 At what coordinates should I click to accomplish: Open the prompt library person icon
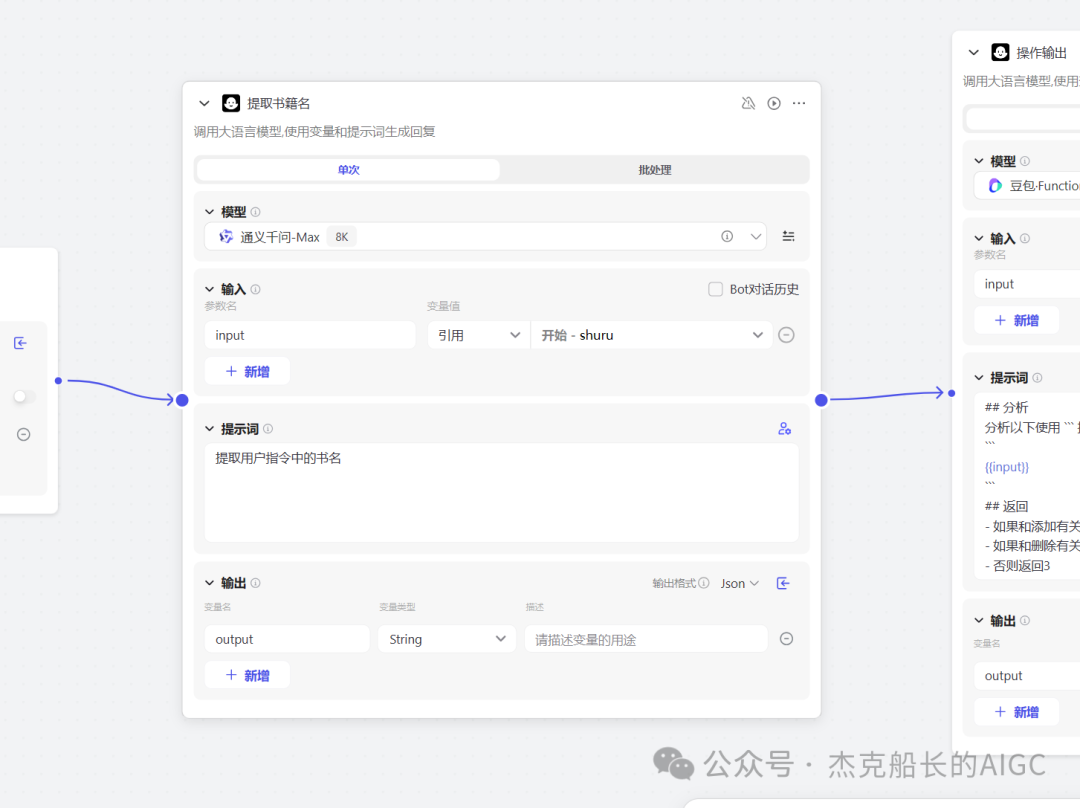pyautogui.click(x=784, y=428)
